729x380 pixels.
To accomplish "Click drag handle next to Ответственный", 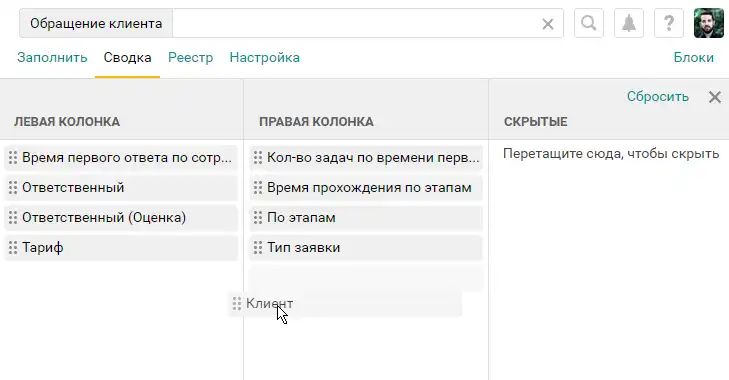I will click(13, 187).
